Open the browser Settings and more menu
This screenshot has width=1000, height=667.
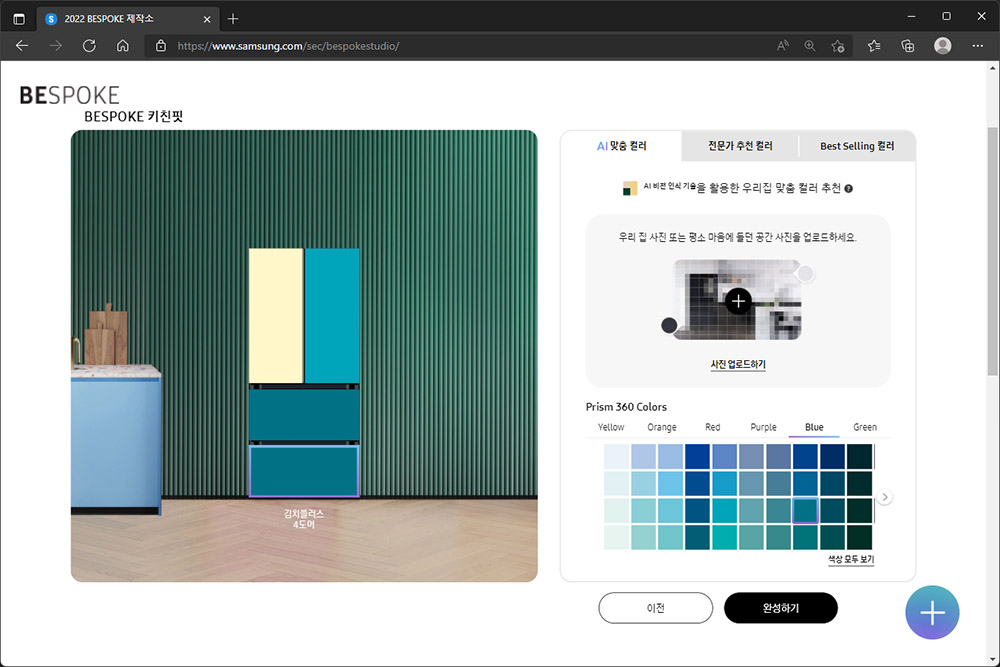[x=978, y=46]
